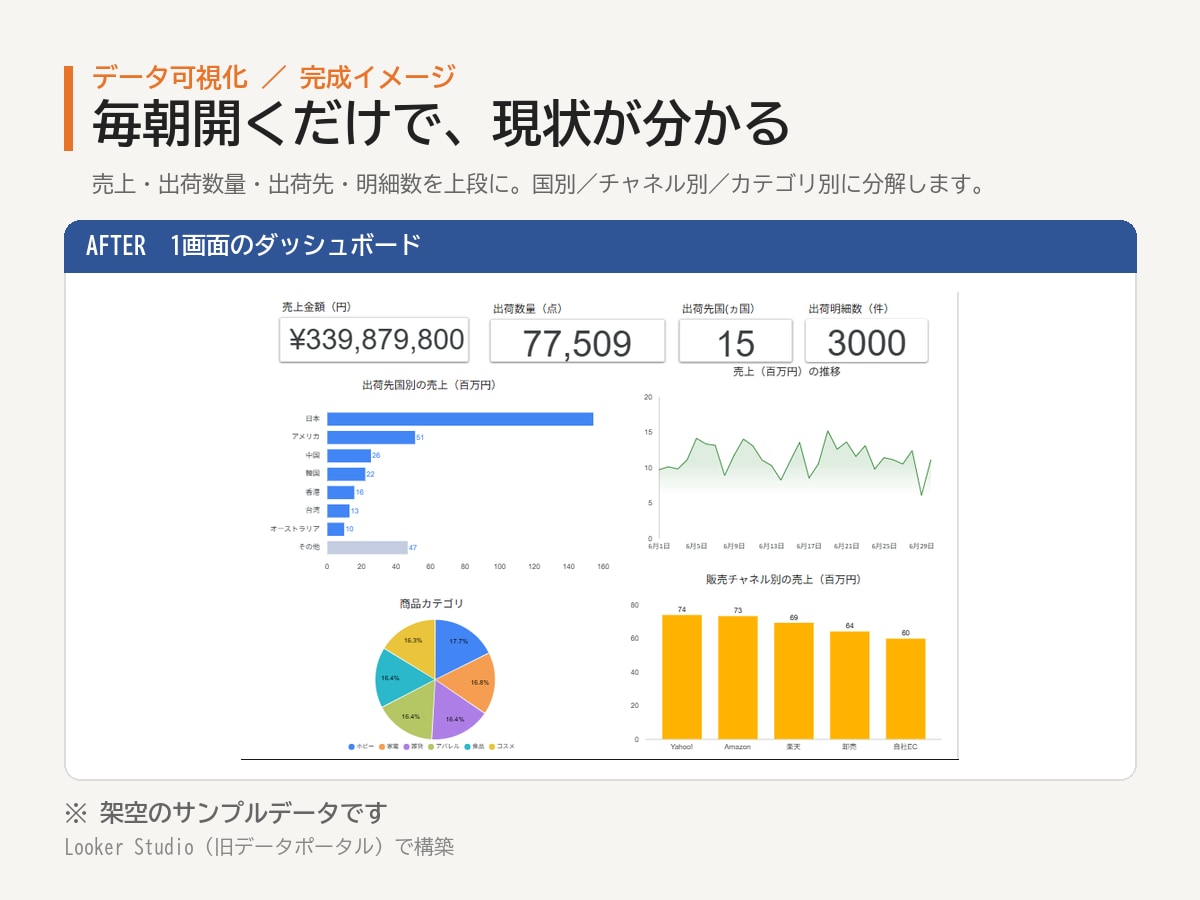The image size is (1200, 900).
Task: Select the アメリカ bar labeled 51
Action: click(x=371, y=437)
